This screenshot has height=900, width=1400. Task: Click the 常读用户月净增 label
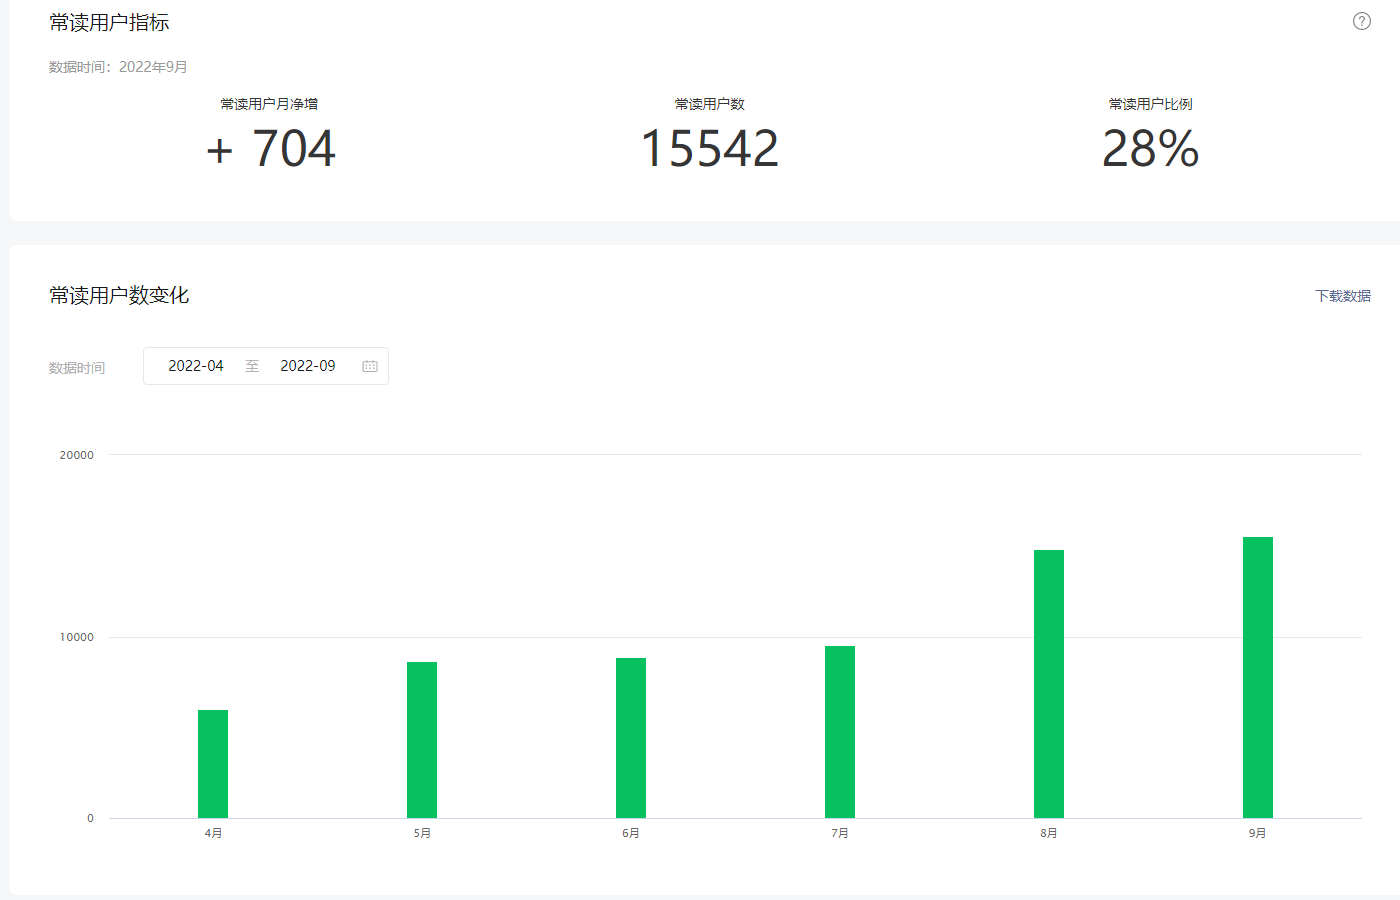pos(269,104)
